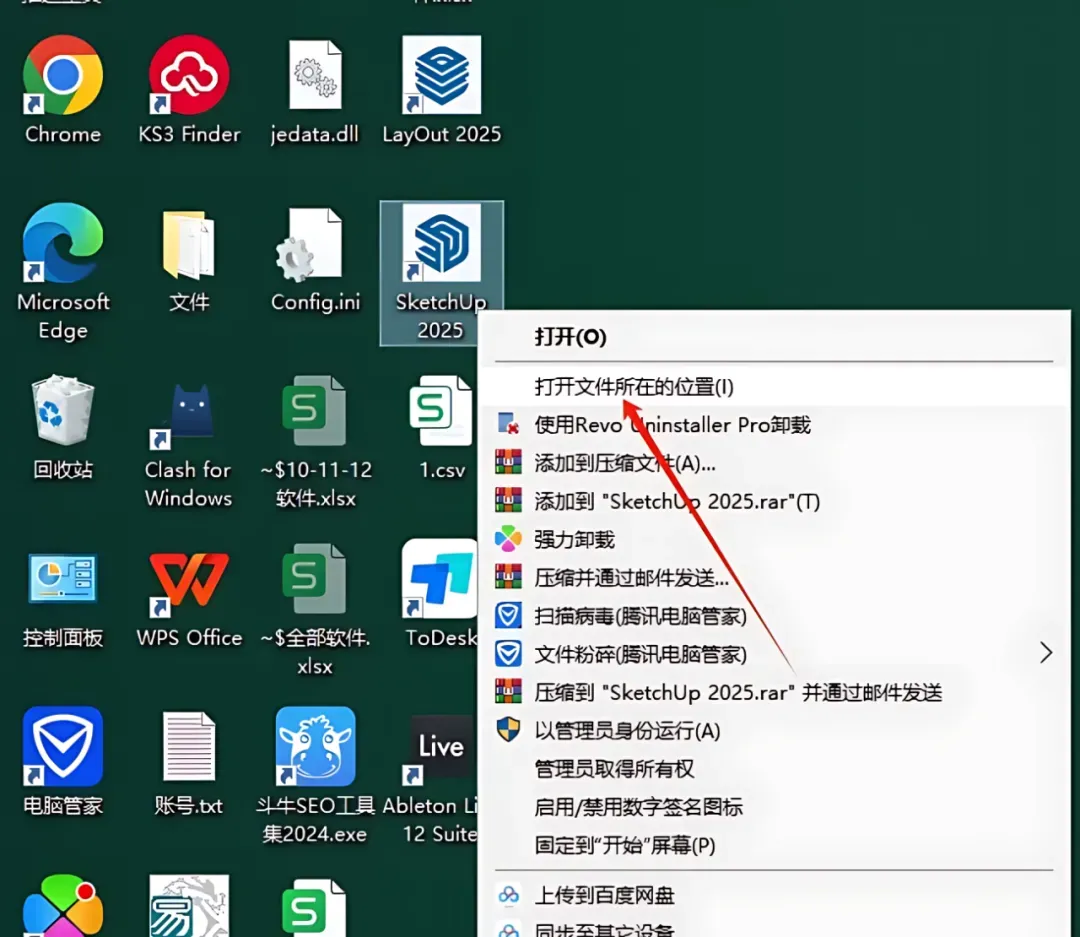Choose 扫描病毒(腾讯电脑管家)
This screenshot has height=937, width=1080.
(774, 615)
